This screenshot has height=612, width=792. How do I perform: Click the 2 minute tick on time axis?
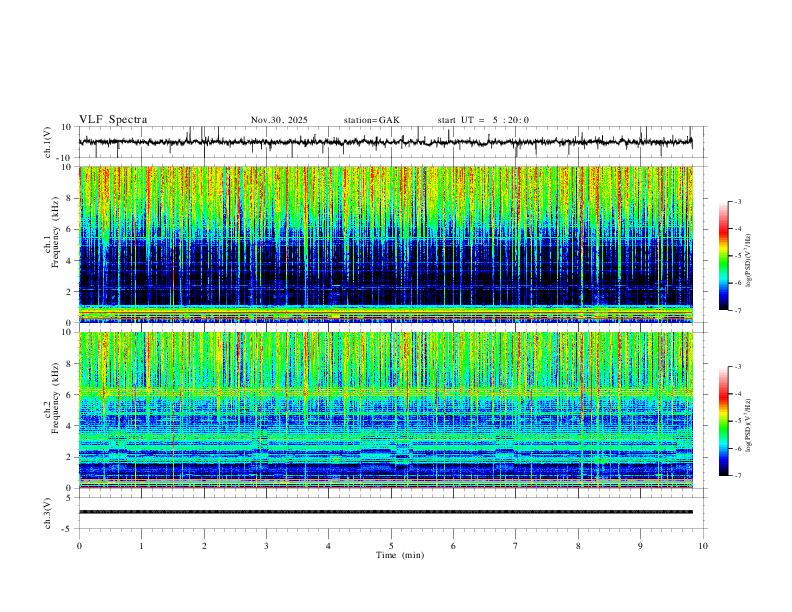(x=204, y=546)
